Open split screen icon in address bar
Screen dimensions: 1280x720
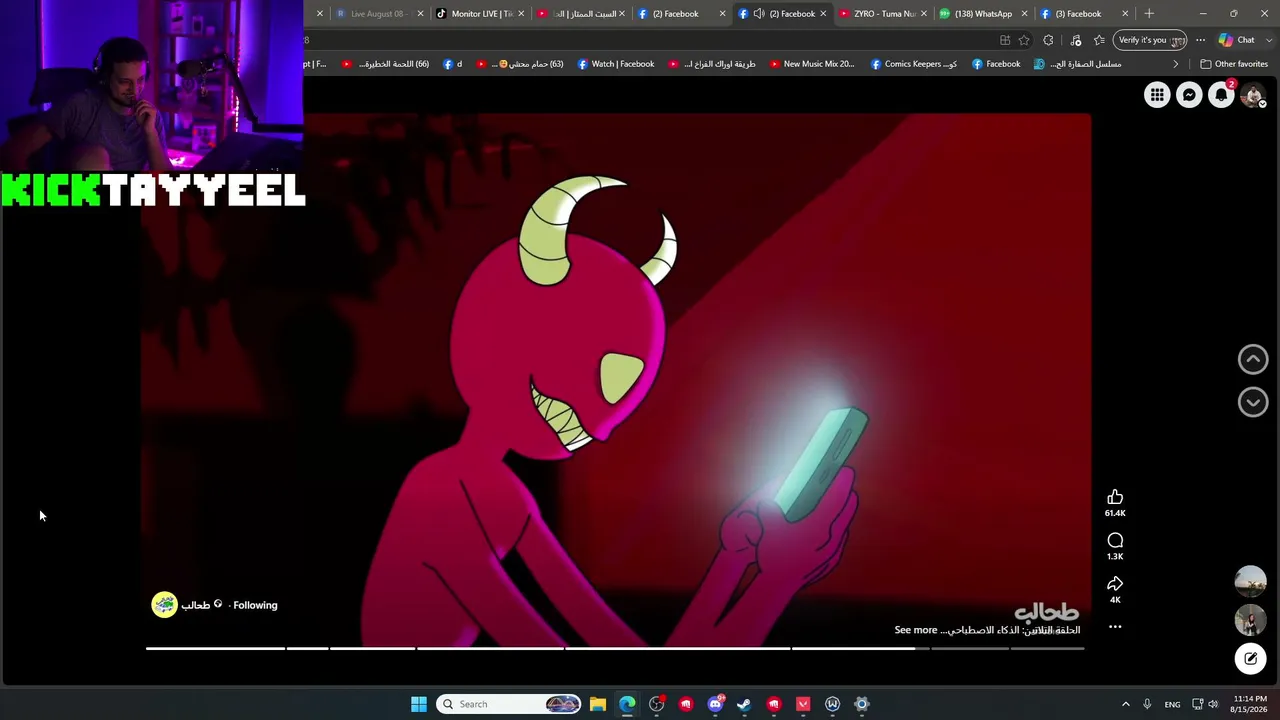point(1004,40)
